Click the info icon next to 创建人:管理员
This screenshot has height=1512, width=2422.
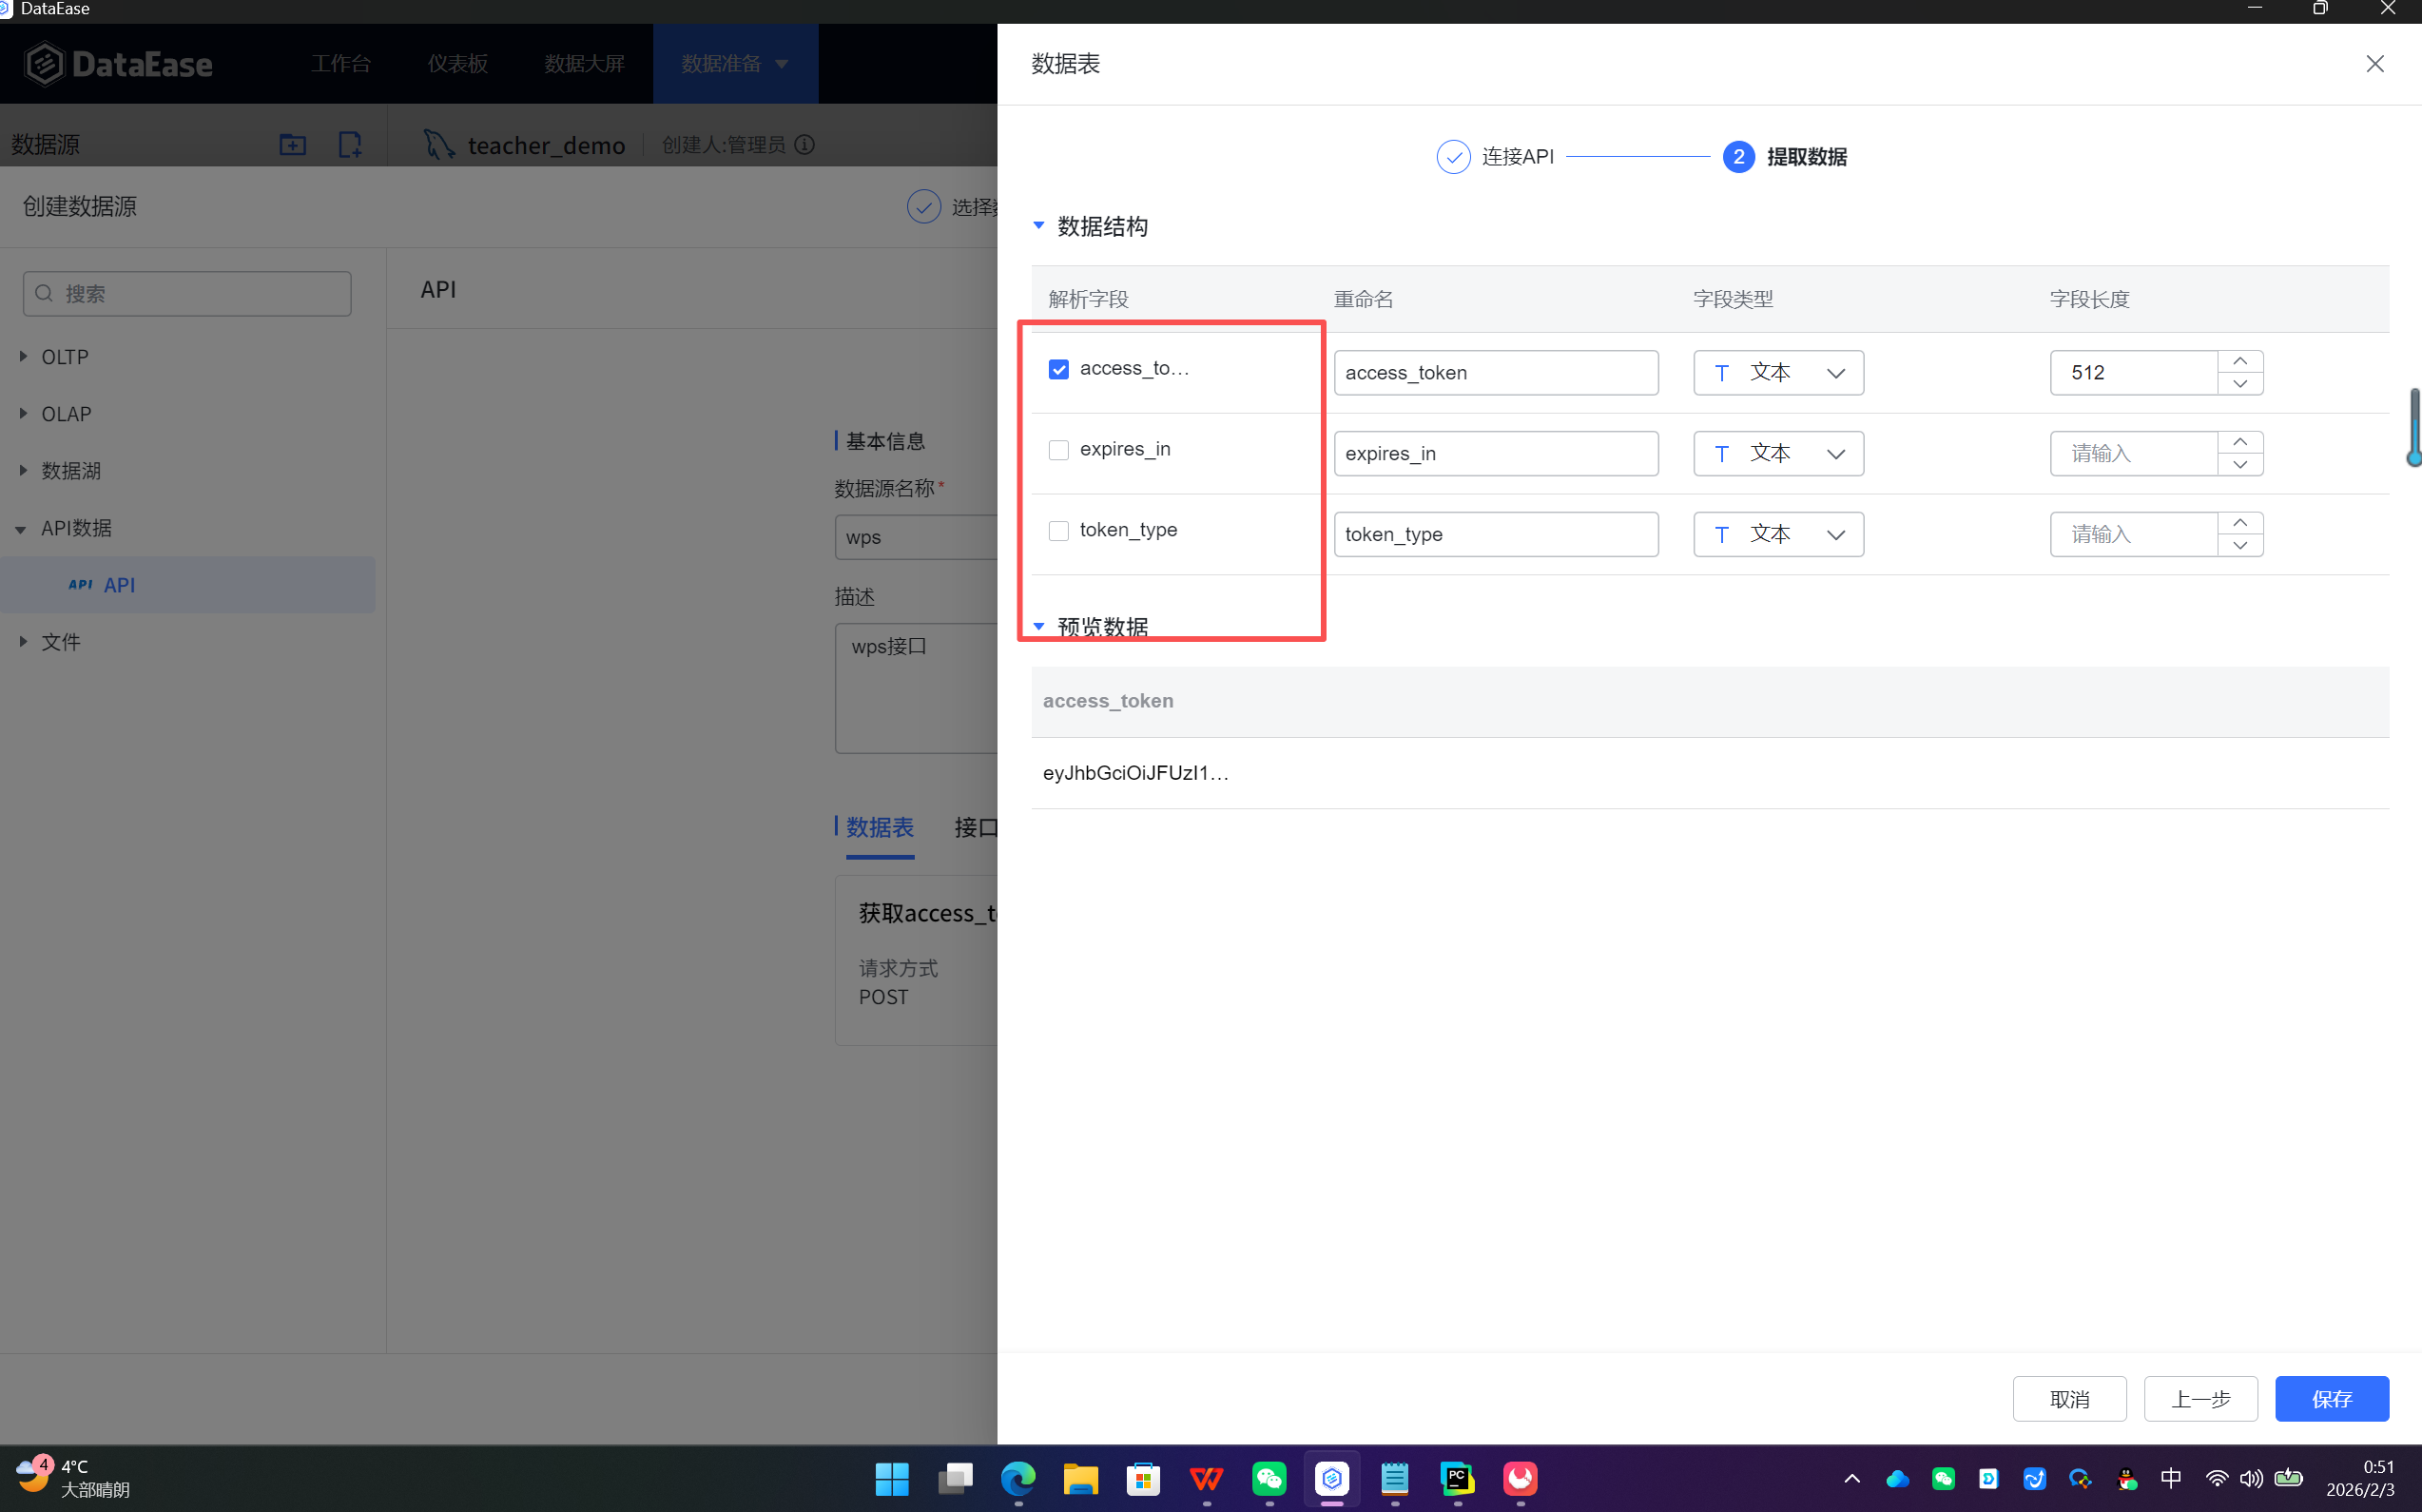805,145
